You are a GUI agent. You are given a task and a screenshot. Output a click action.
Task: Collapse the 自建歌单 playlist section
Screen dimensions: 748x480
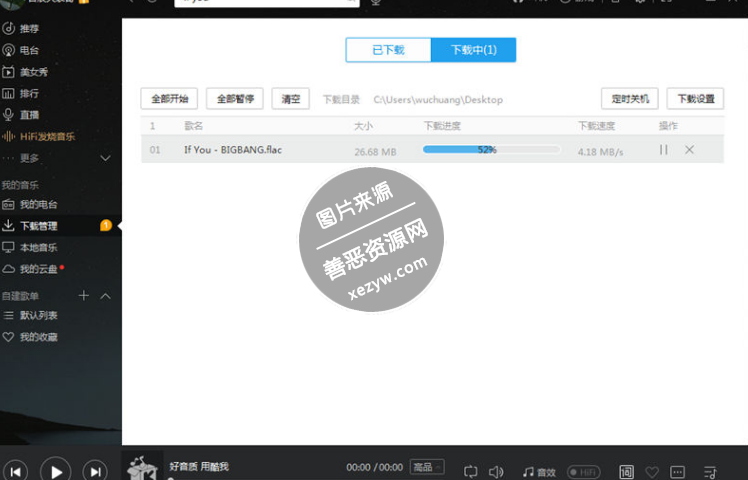pyautogui.click(x=106, y=296)
